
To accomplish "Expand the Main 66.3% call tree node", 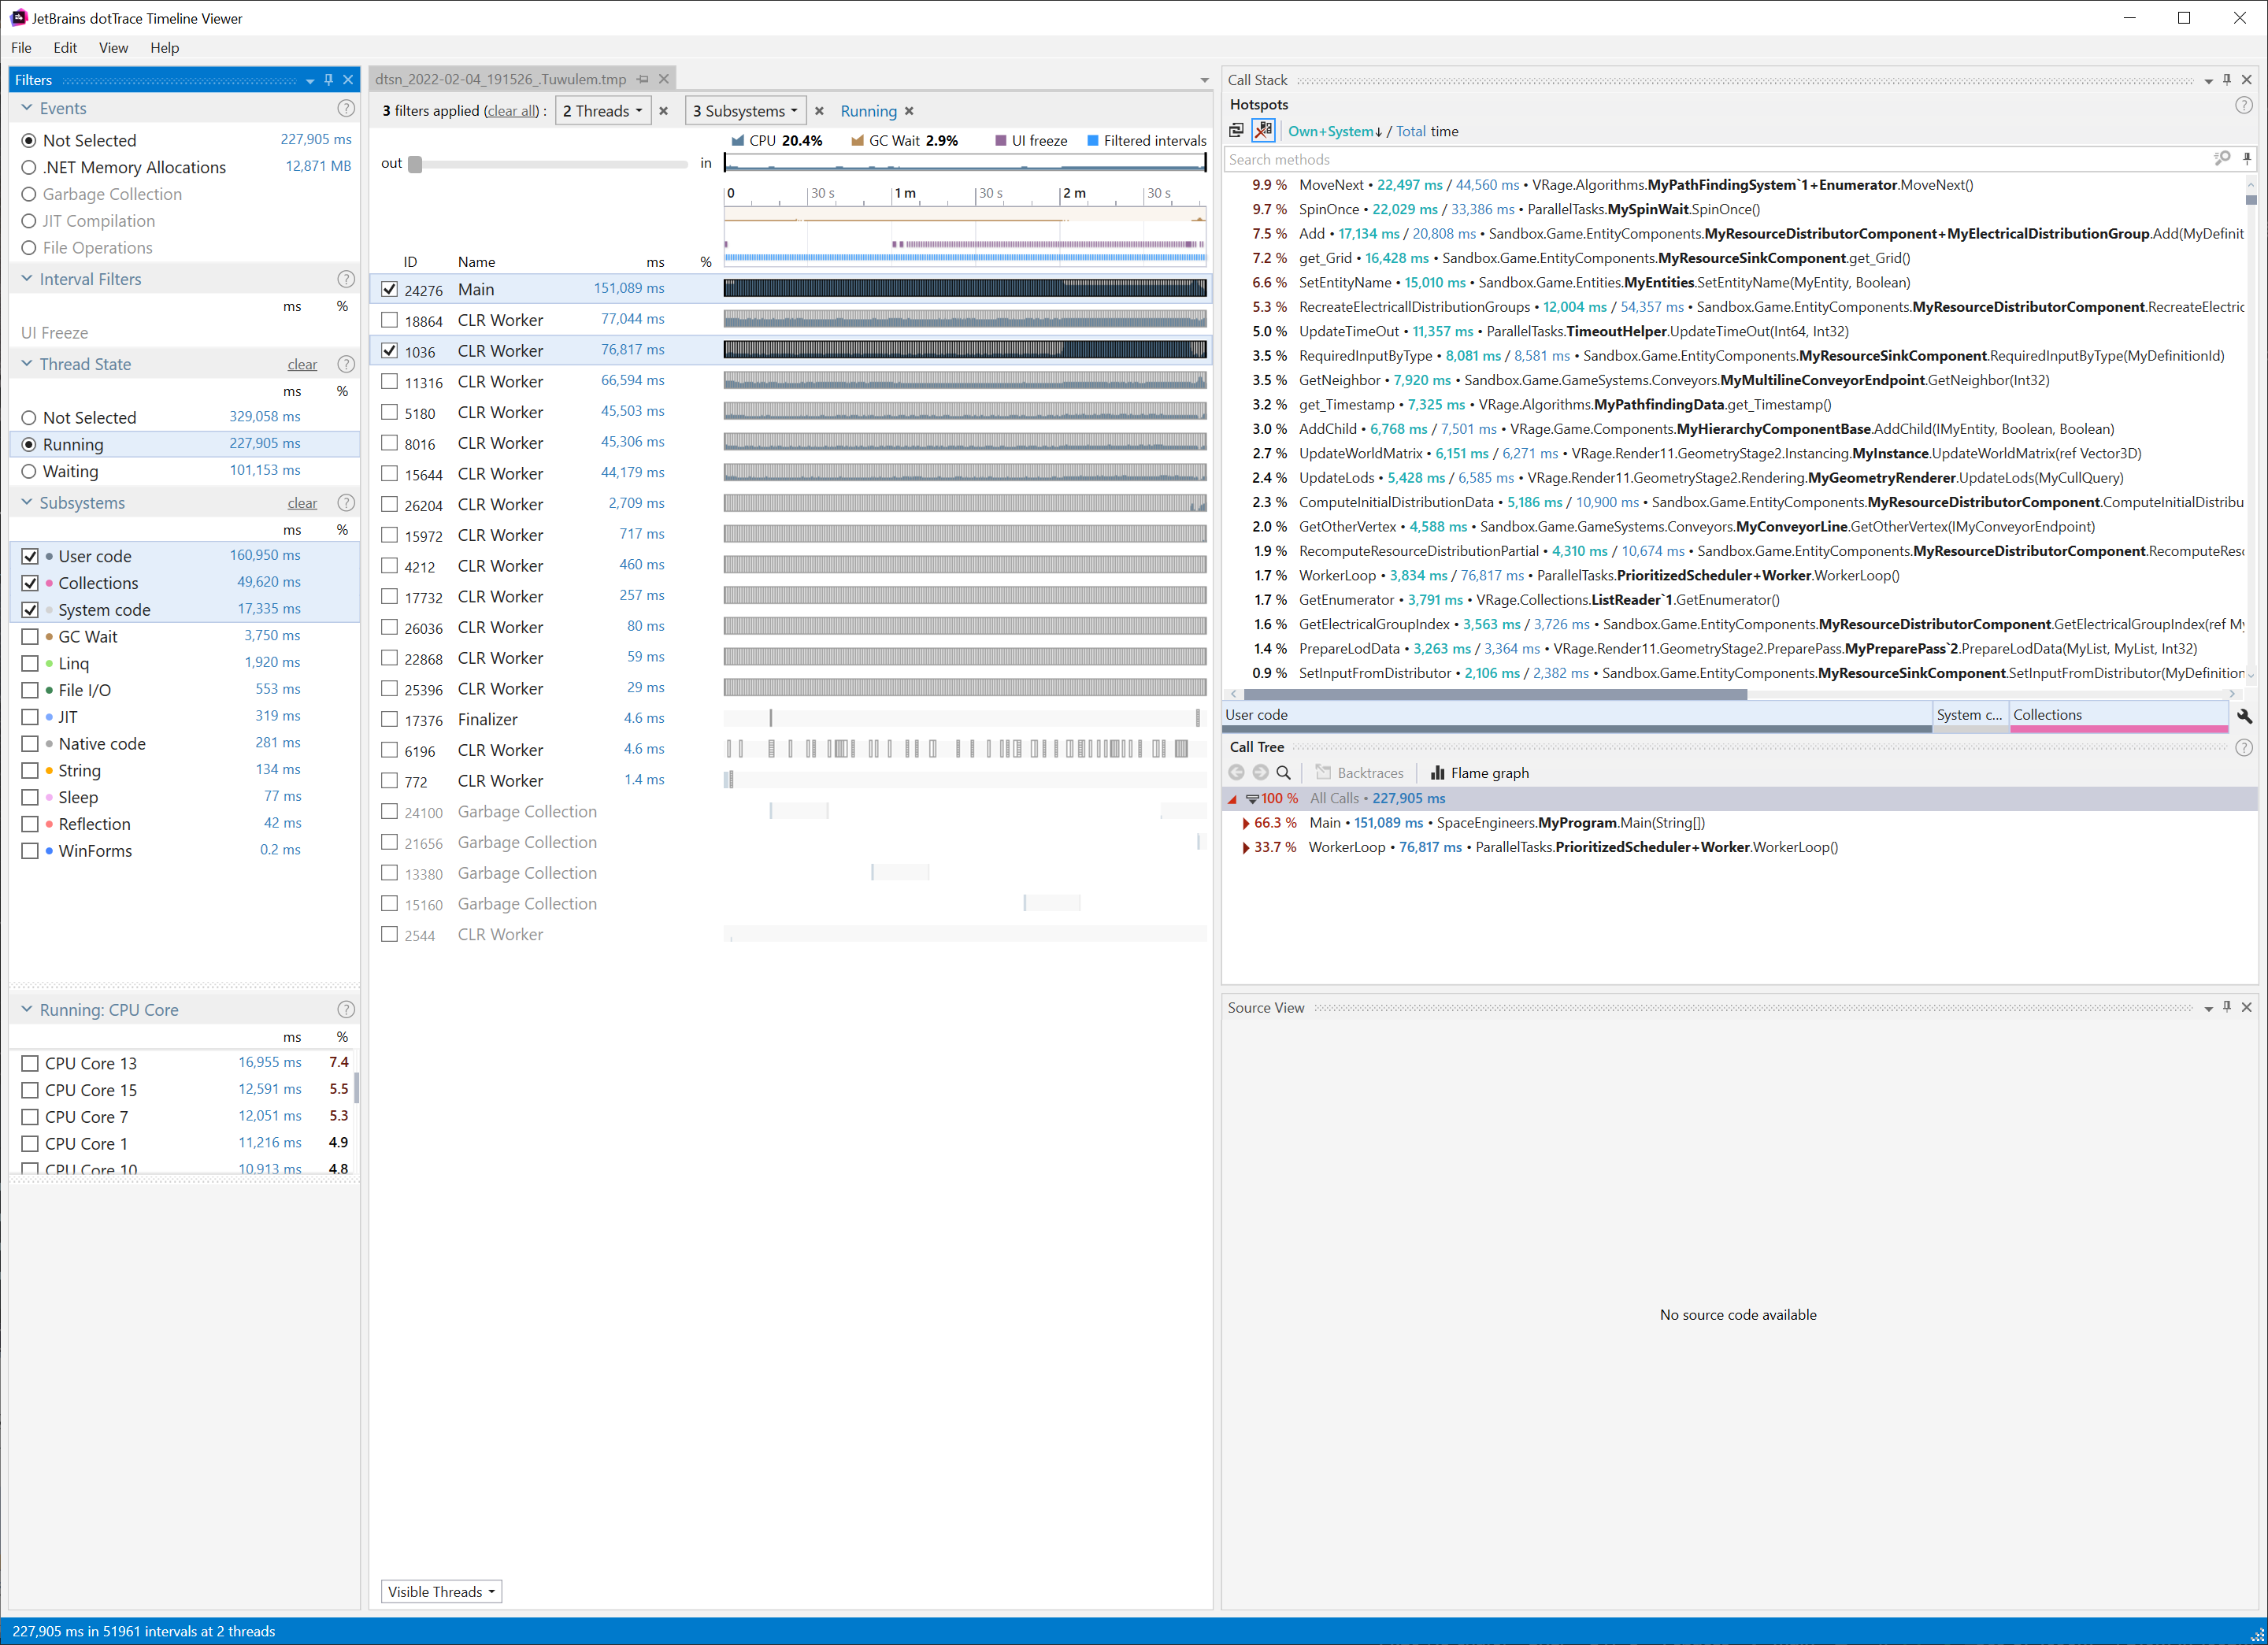I will tap(1245, 823).
